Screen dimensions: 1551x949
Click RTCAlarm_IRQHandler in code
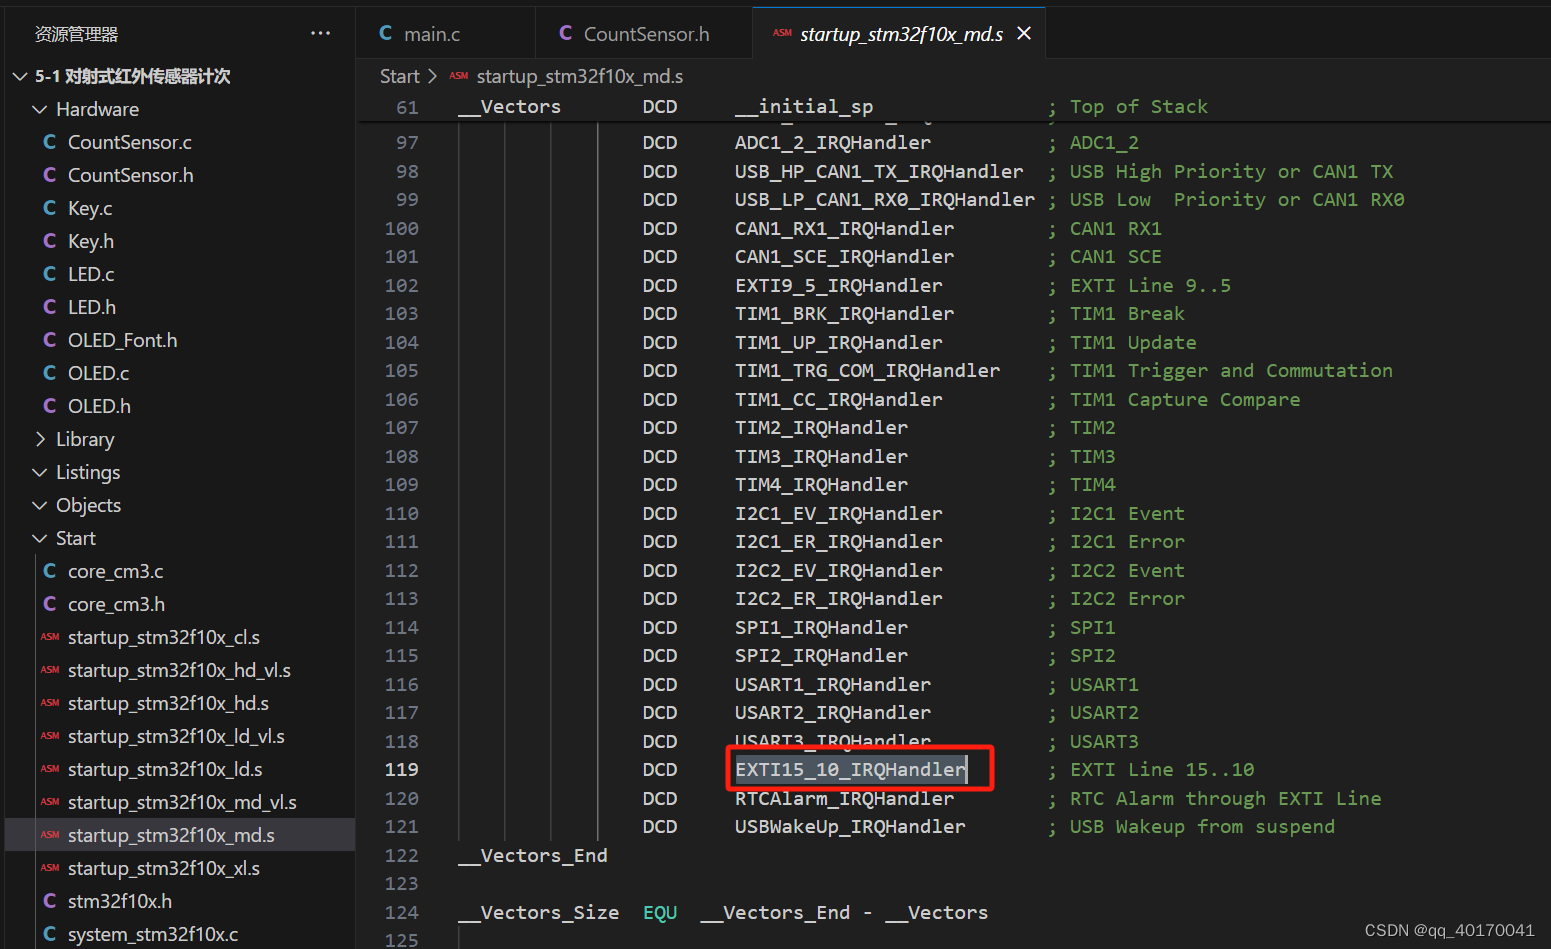[x=845, y=798]
